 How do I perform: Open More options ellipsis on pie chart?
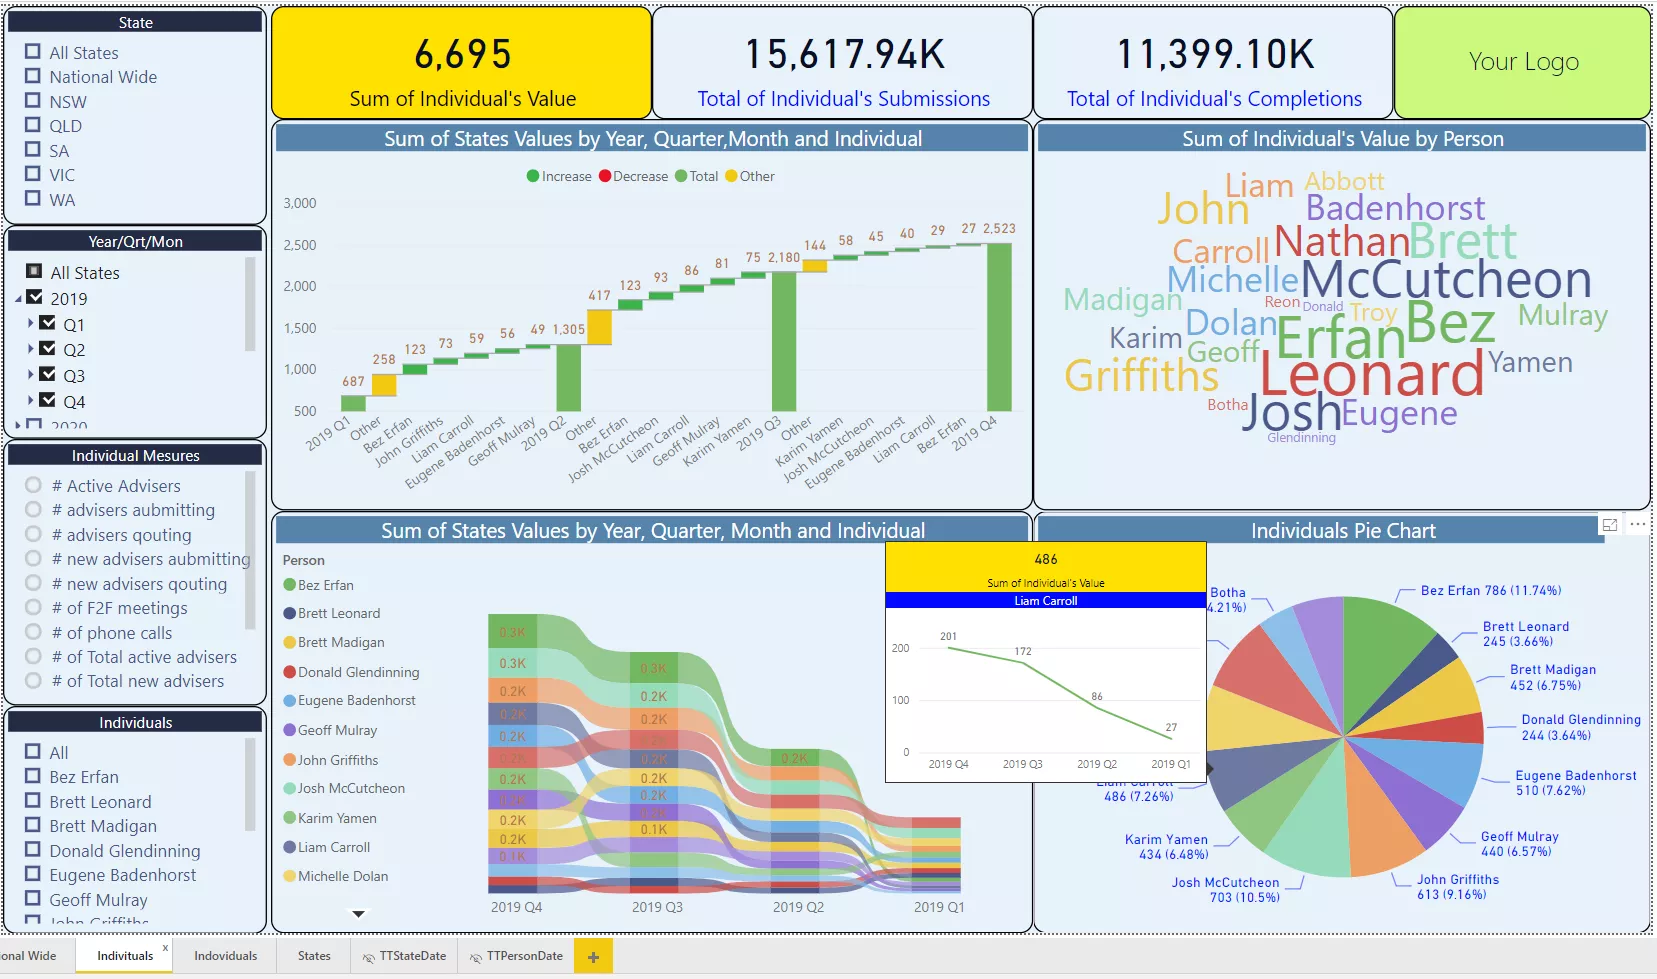(x=1637, y=525)
